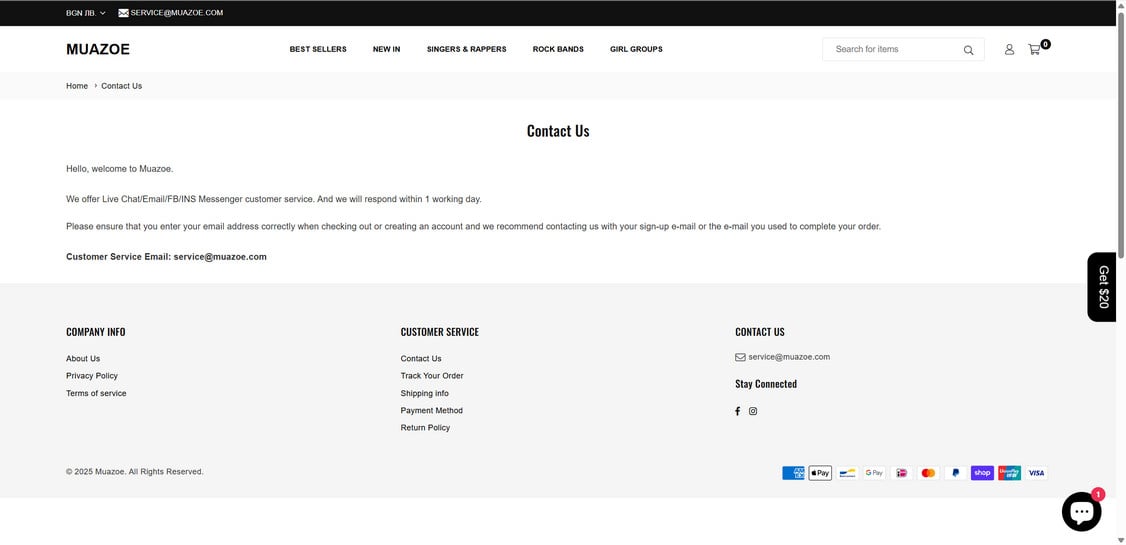Click the Customer Service Email line in the page
Image resolution: width=1126 pixels, height=545 pixels.
pos(166,257)
